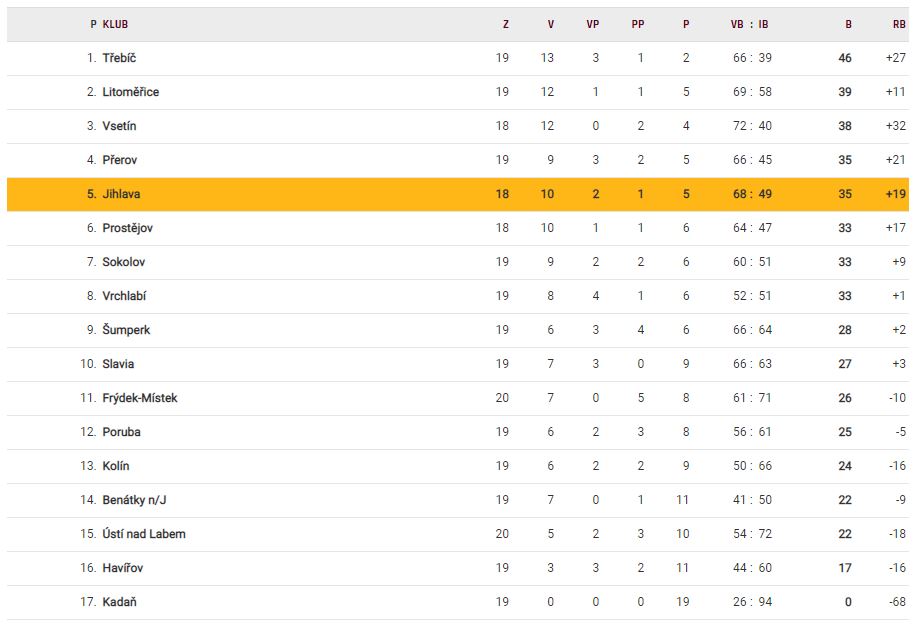Select Slavia in the table
The height and width of the screenshot is (626, 917).
[x=118, y=364]
